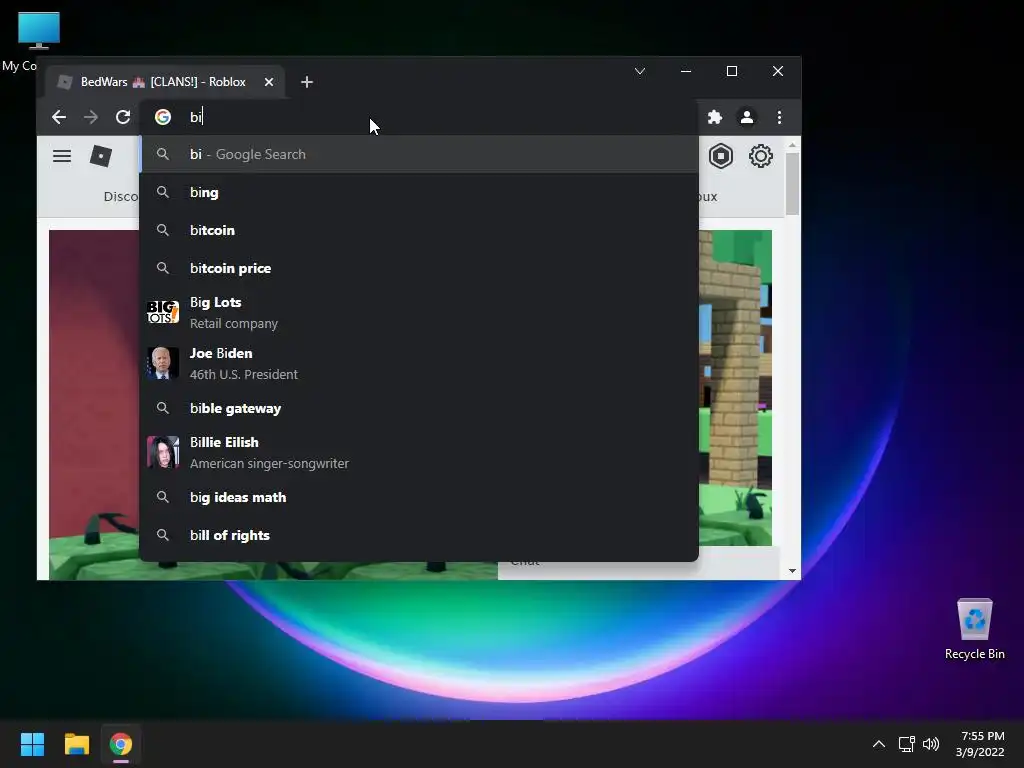The image size is (1024, 768).
Task: Click the magnifier icon beside 'bing'
Action: coord(163,192)
